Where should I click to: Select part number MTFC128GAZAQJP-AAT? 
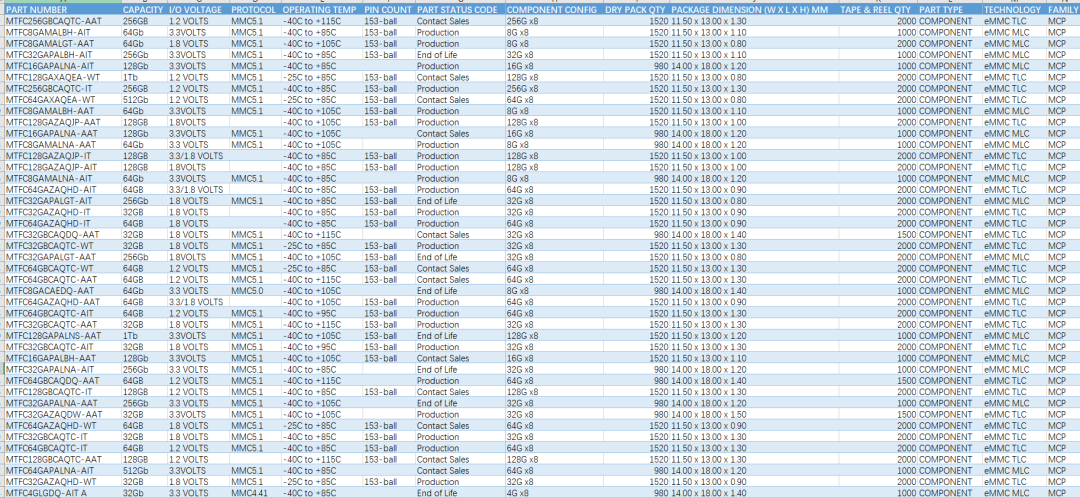point(62,122)
